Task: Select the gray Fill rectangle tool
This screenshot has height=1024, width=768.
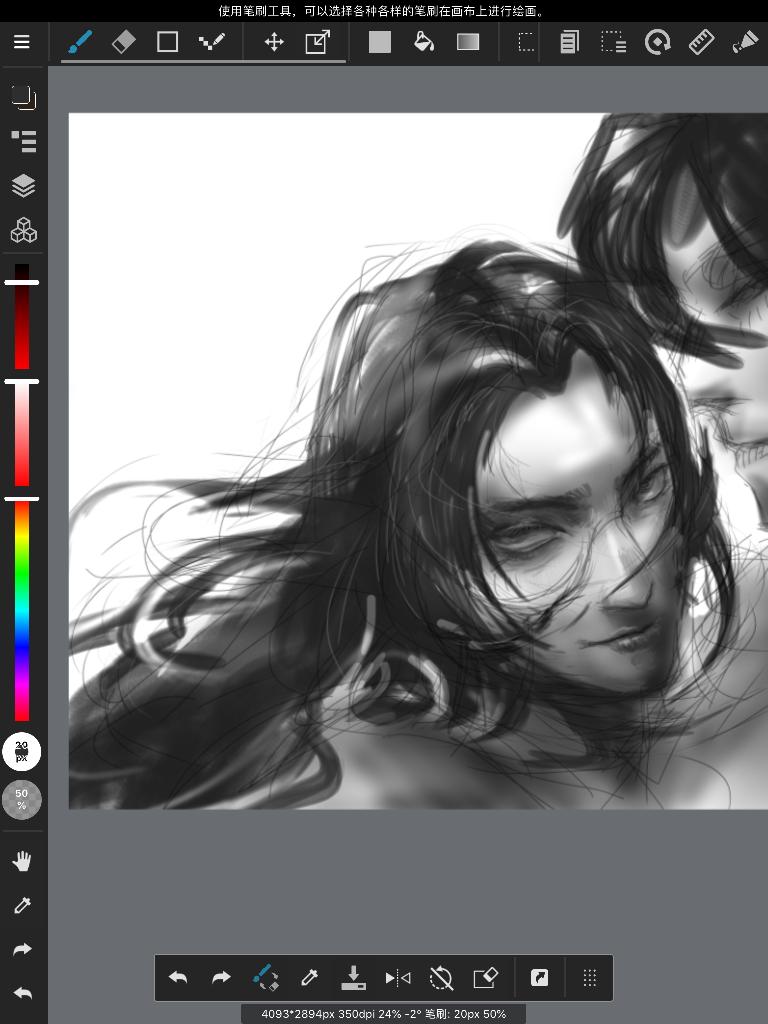Action: (379, 42)
